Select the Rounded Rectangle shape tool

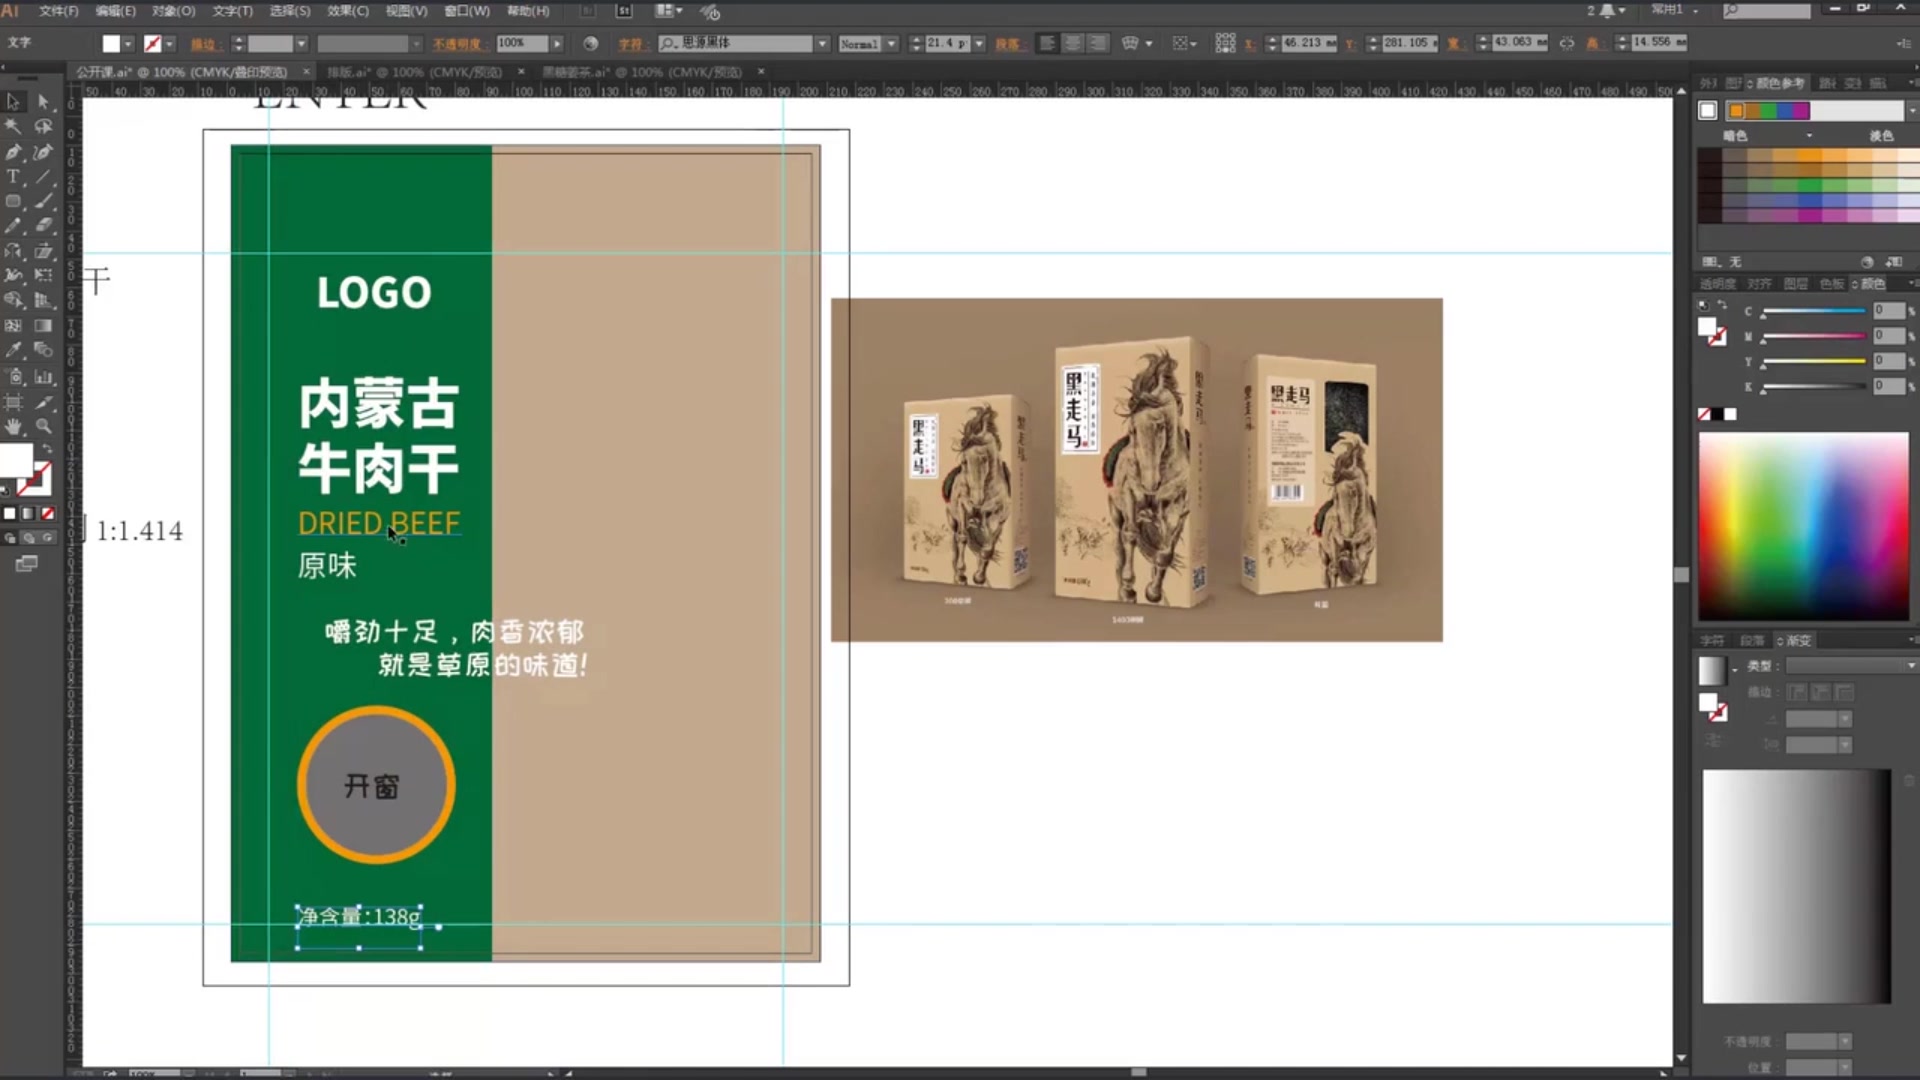point(13,201)
